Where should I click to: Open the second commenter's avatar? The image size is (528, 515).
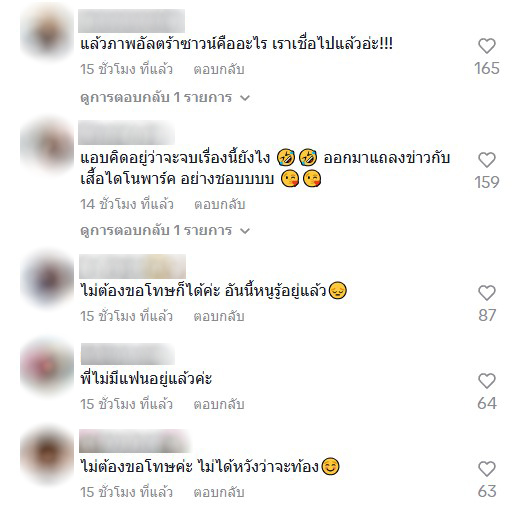click(x=47, y=147)
